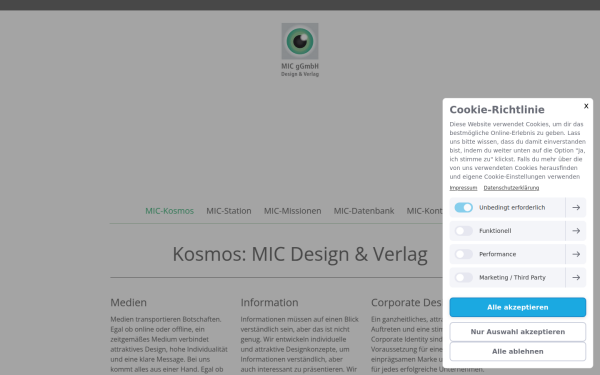Expand Funktionell details arrow
The image size is (600, 375).
[x=576, y=231]
